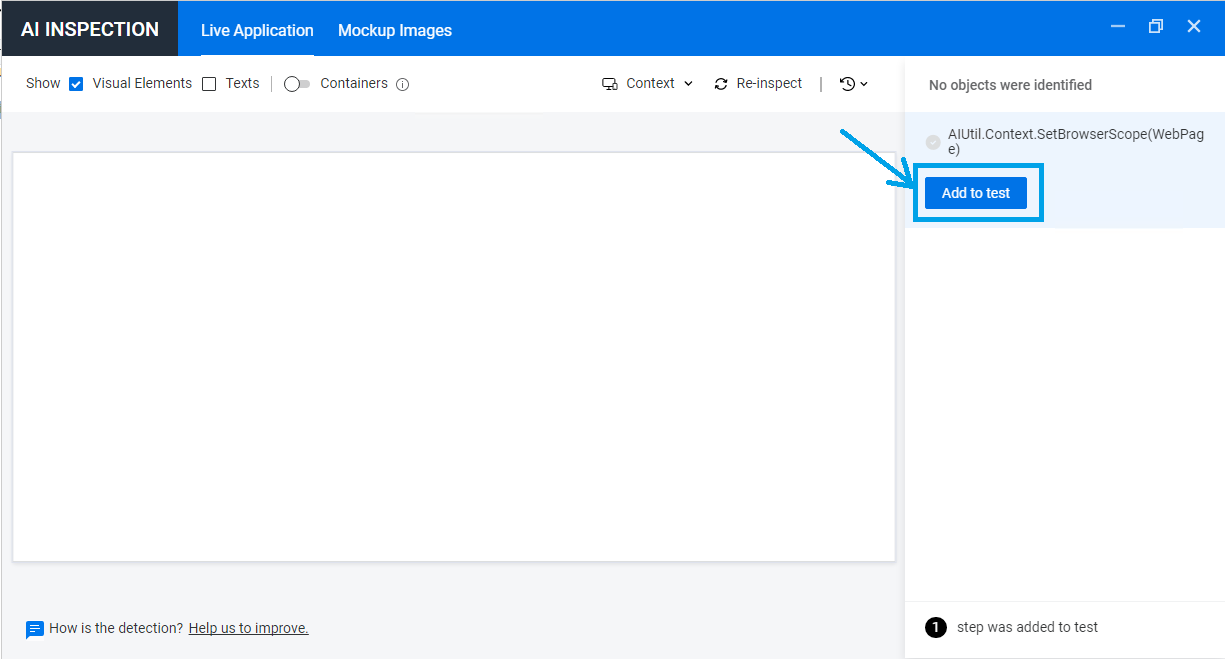Uncheck the Visual Elements checkbox

[76, 83]
